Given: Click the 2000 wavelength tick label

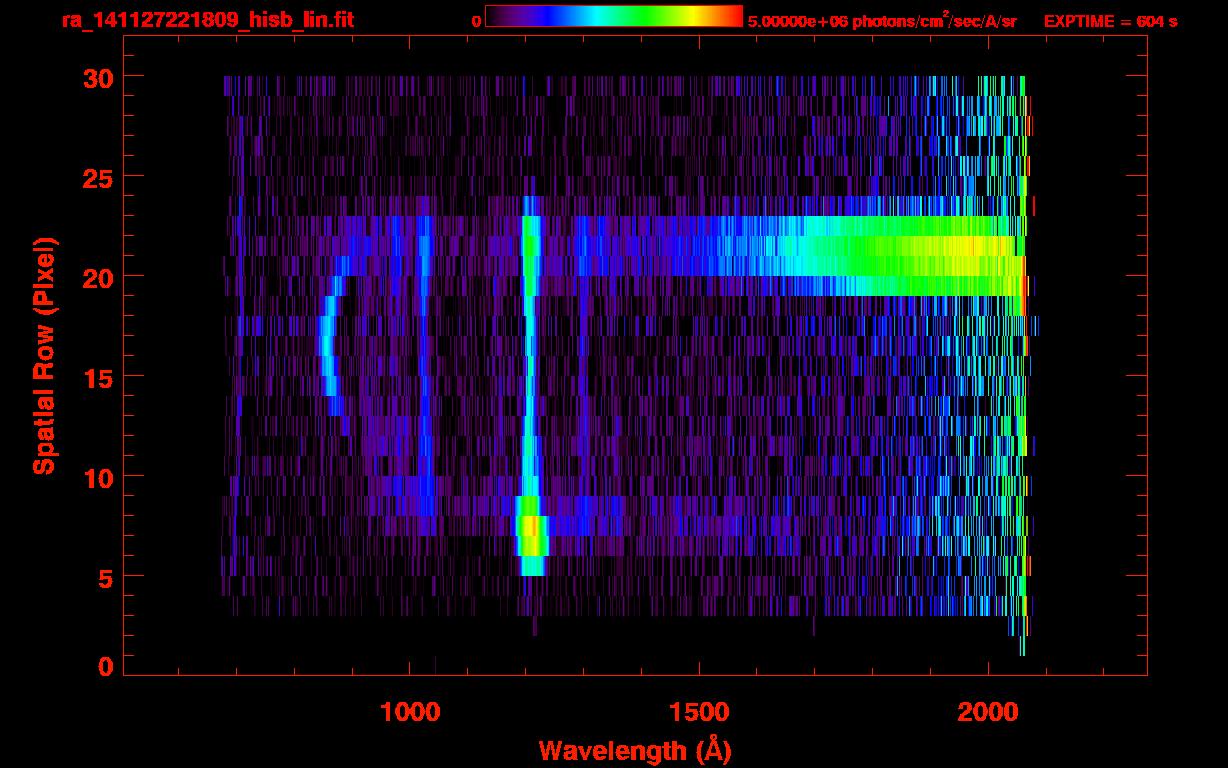Looking at the screenshot, I should tap(988, 712).
